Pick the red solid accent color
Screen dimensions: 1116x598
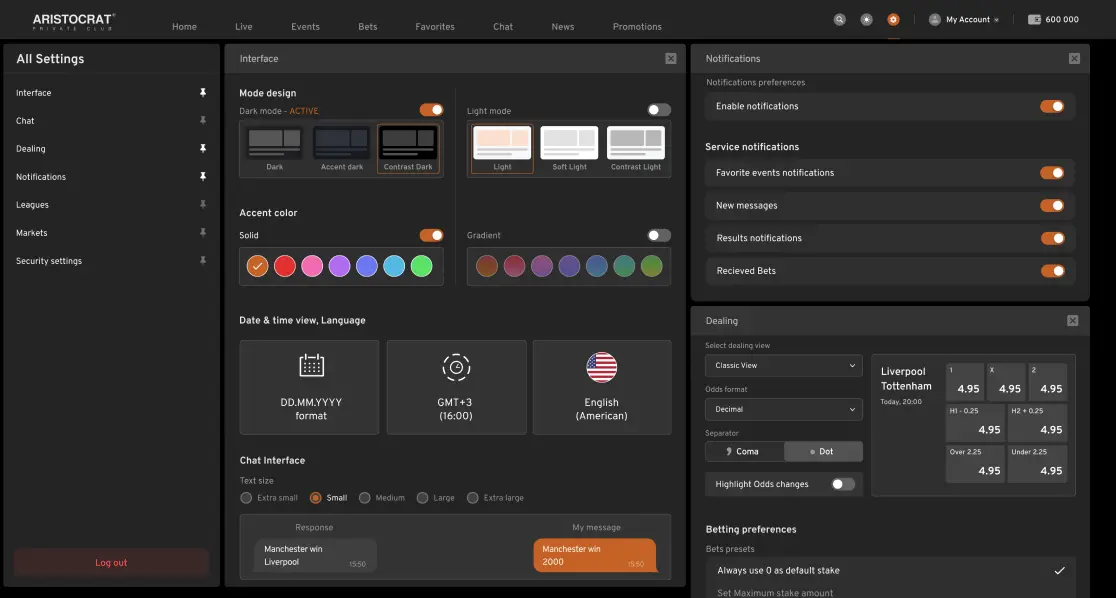click(x=285, y=266)
